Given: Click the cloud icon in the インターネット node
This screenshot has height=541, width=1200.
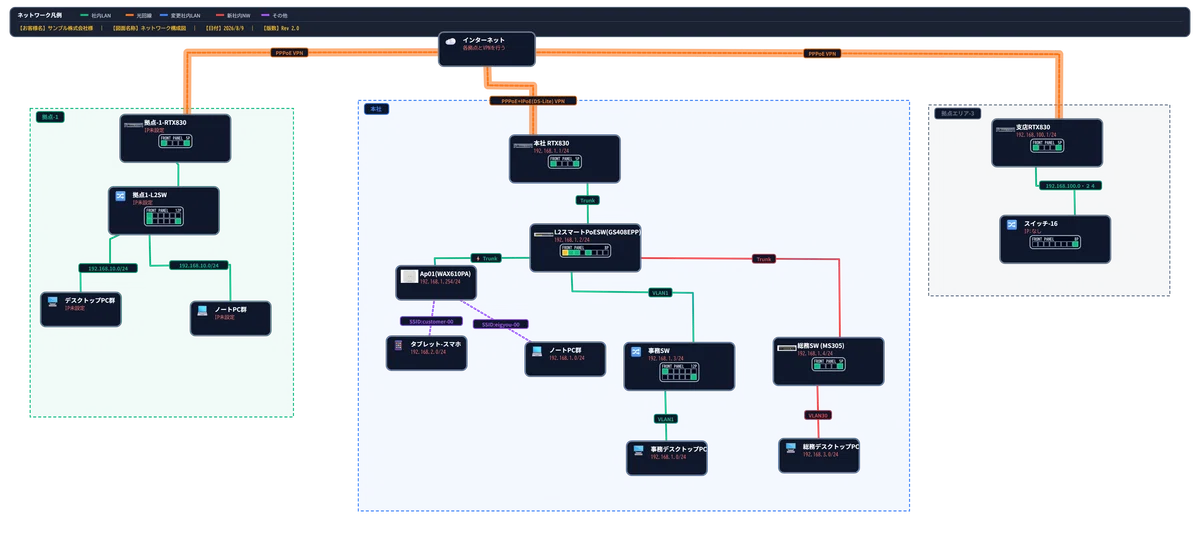Looking at the screenshot, I should 452,41.
